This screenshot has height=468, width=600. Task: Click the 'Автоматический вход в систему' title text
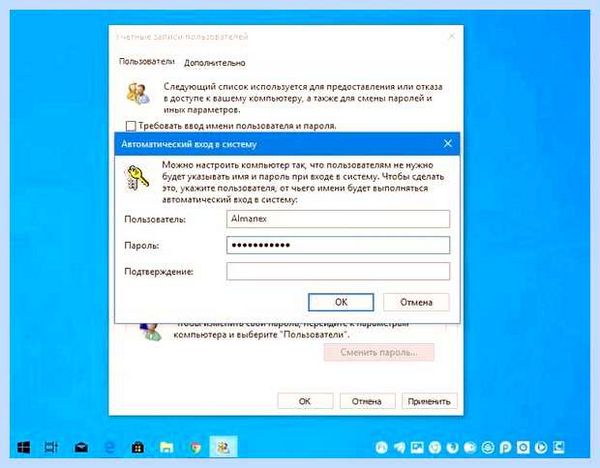coord(189,144)
